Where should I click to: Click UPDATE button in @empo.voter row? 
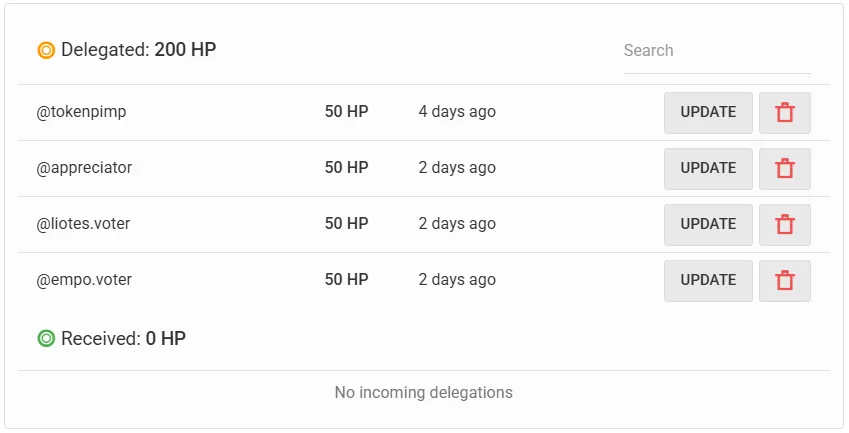click(708, 281)
